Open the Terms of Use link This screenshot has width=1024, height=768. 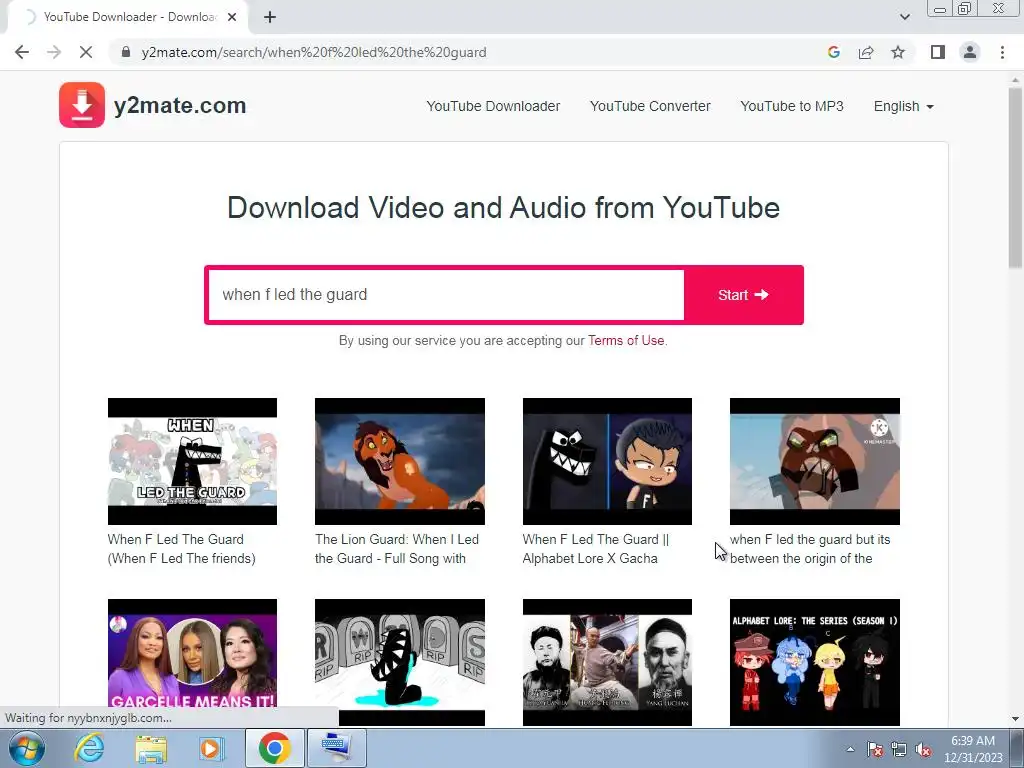(x=626, y=340)
